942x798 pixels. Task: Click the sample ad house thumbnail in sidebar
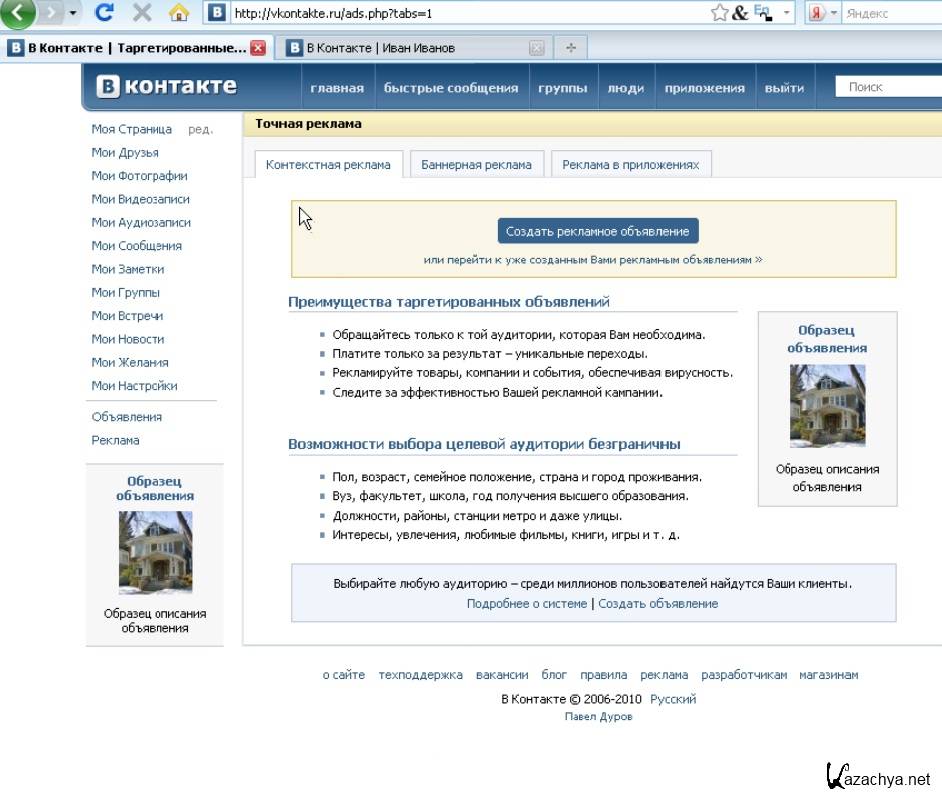pos(155,552)
